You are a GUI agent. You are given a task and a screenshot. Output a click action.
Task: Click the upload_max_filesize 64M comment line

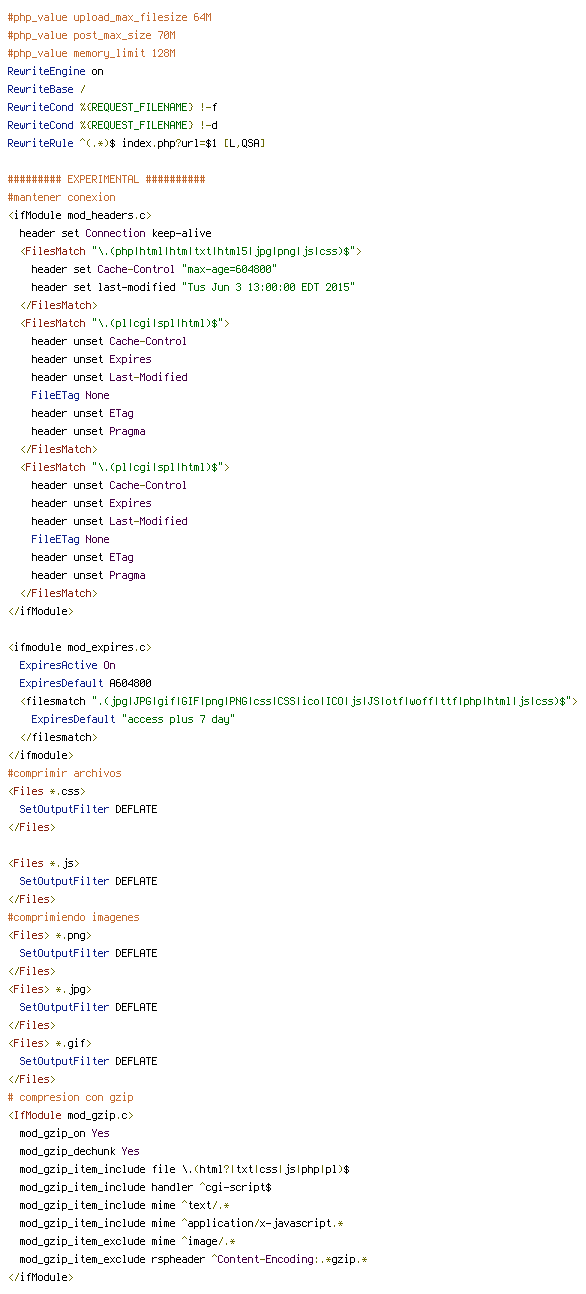109,17
